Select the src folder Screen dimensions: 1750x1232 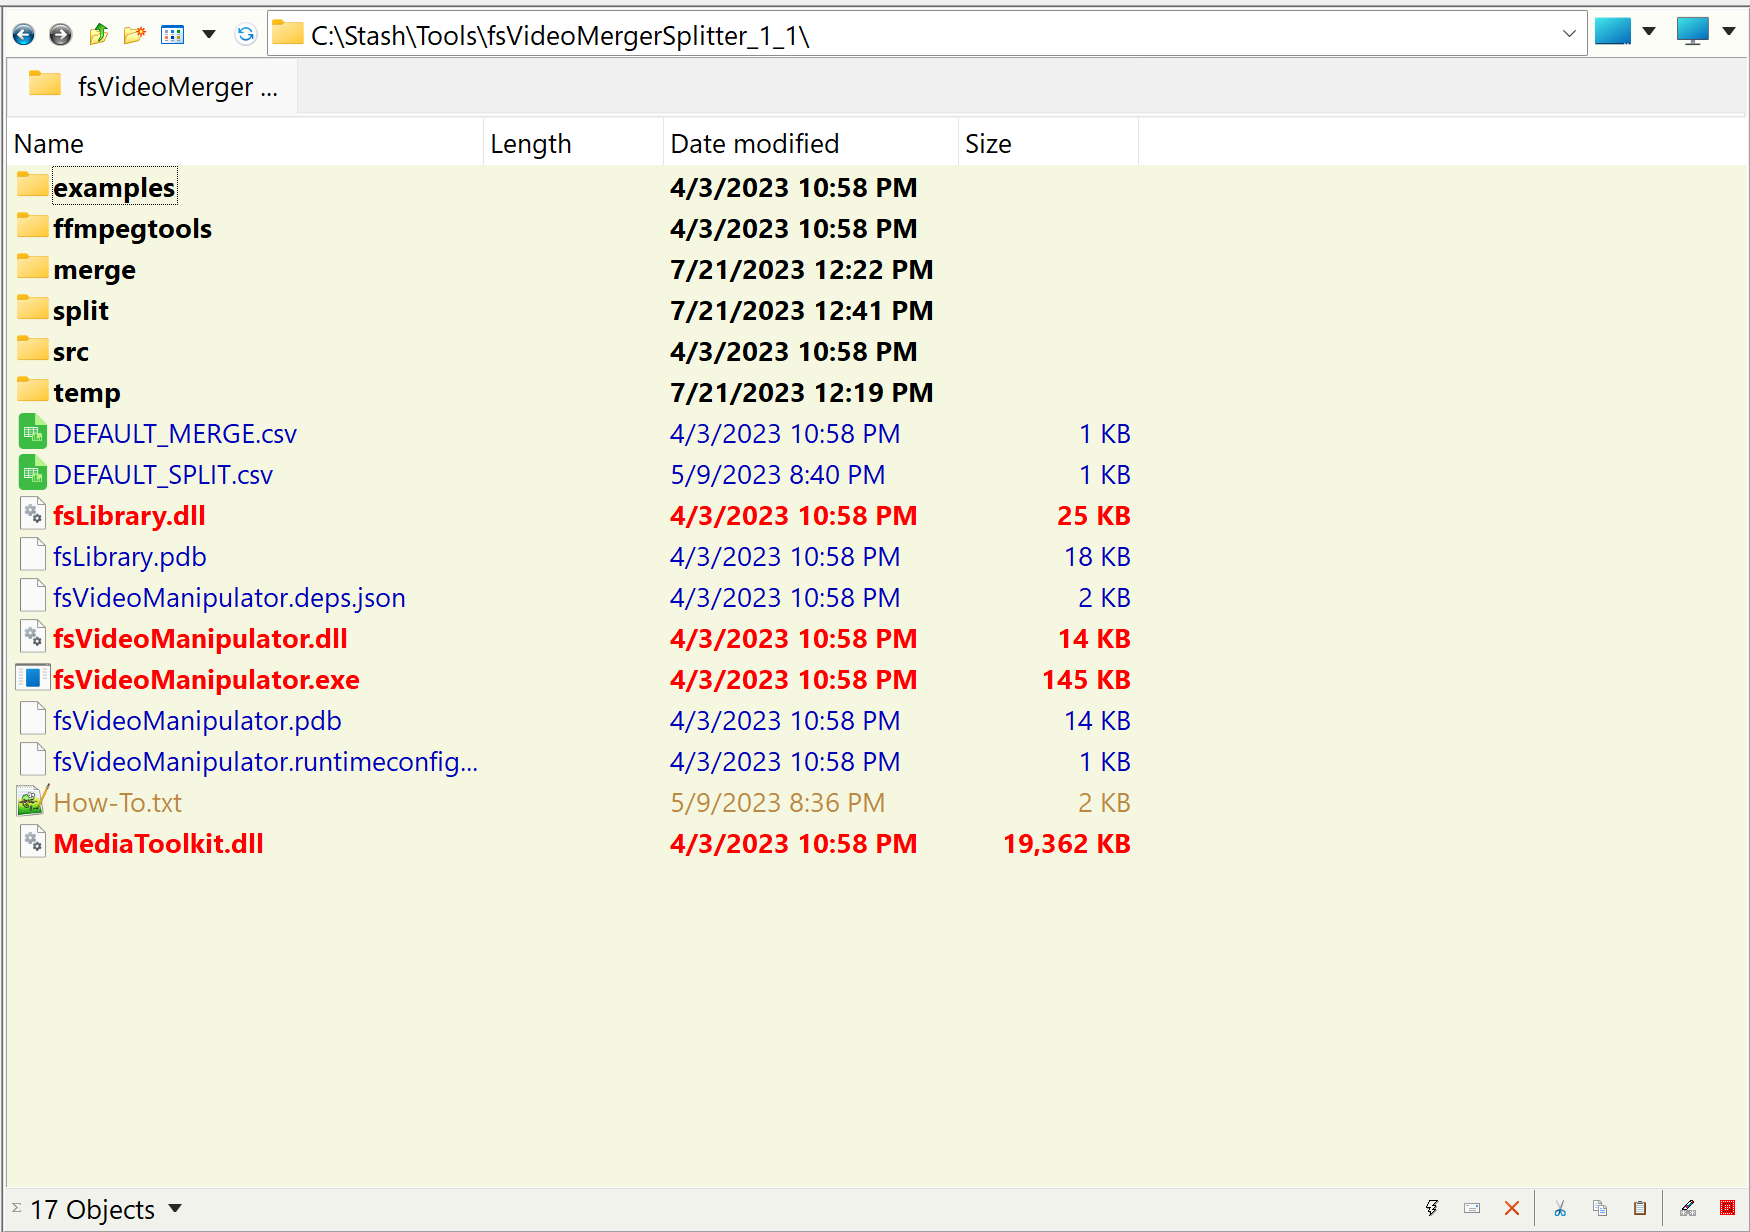click(x=70, y=352)
